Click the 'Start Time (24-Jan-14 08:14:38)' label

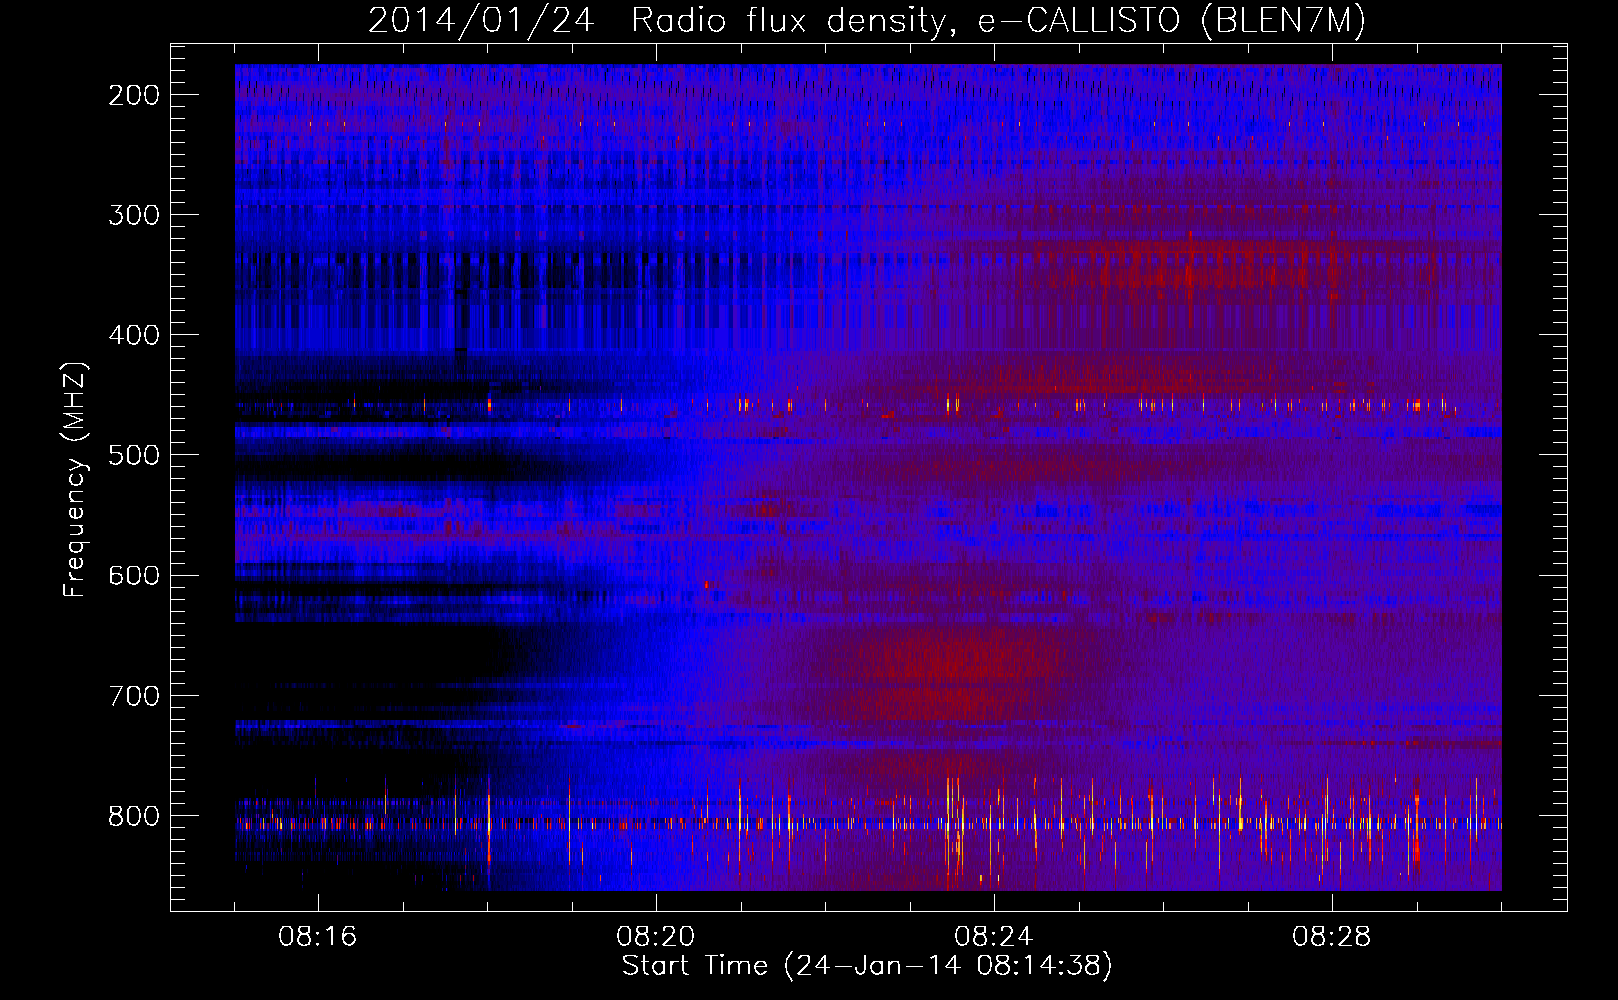click(867, 966)
